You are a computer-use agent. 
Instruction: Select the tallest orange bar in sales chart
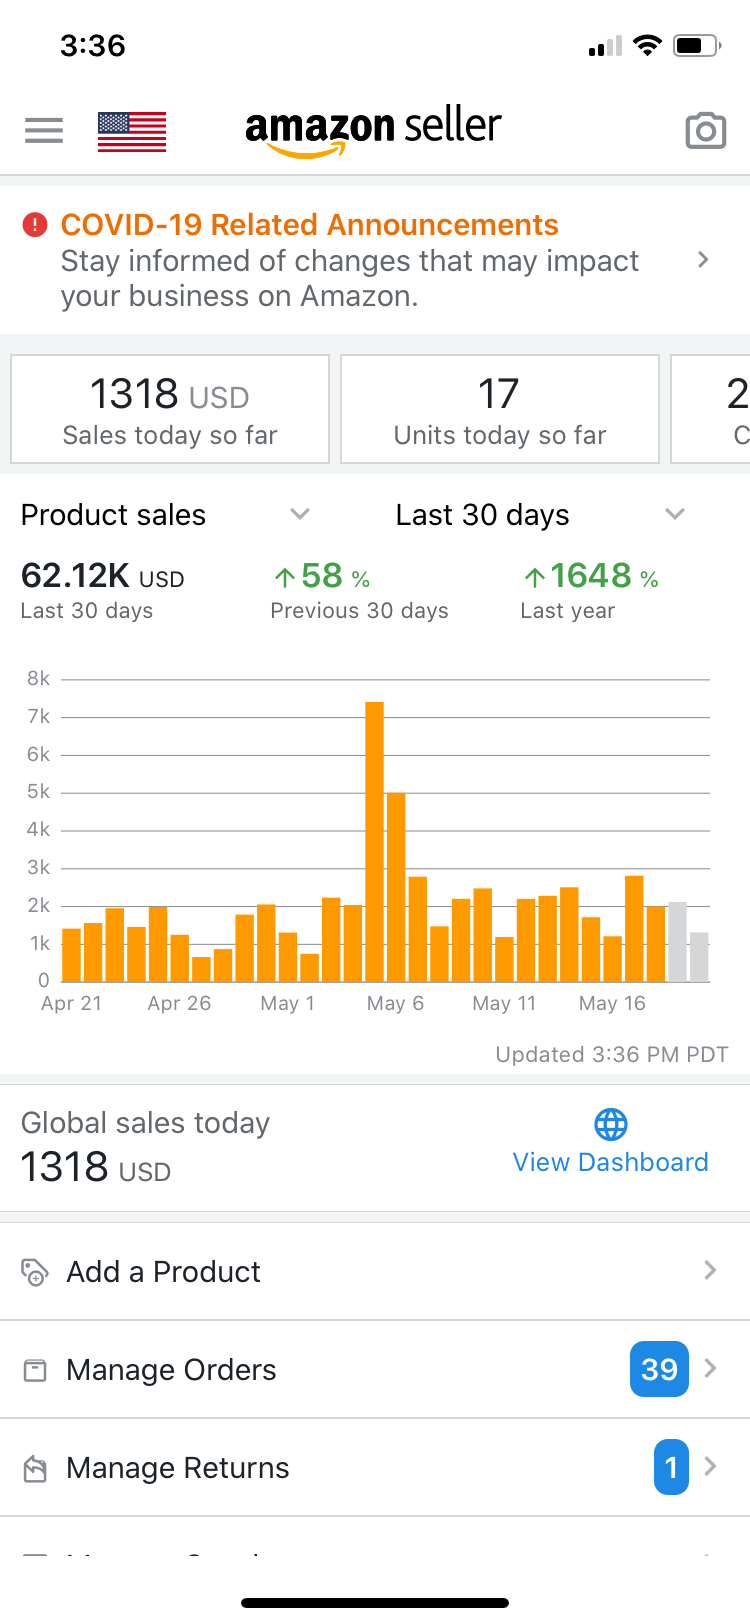[375, 840]
